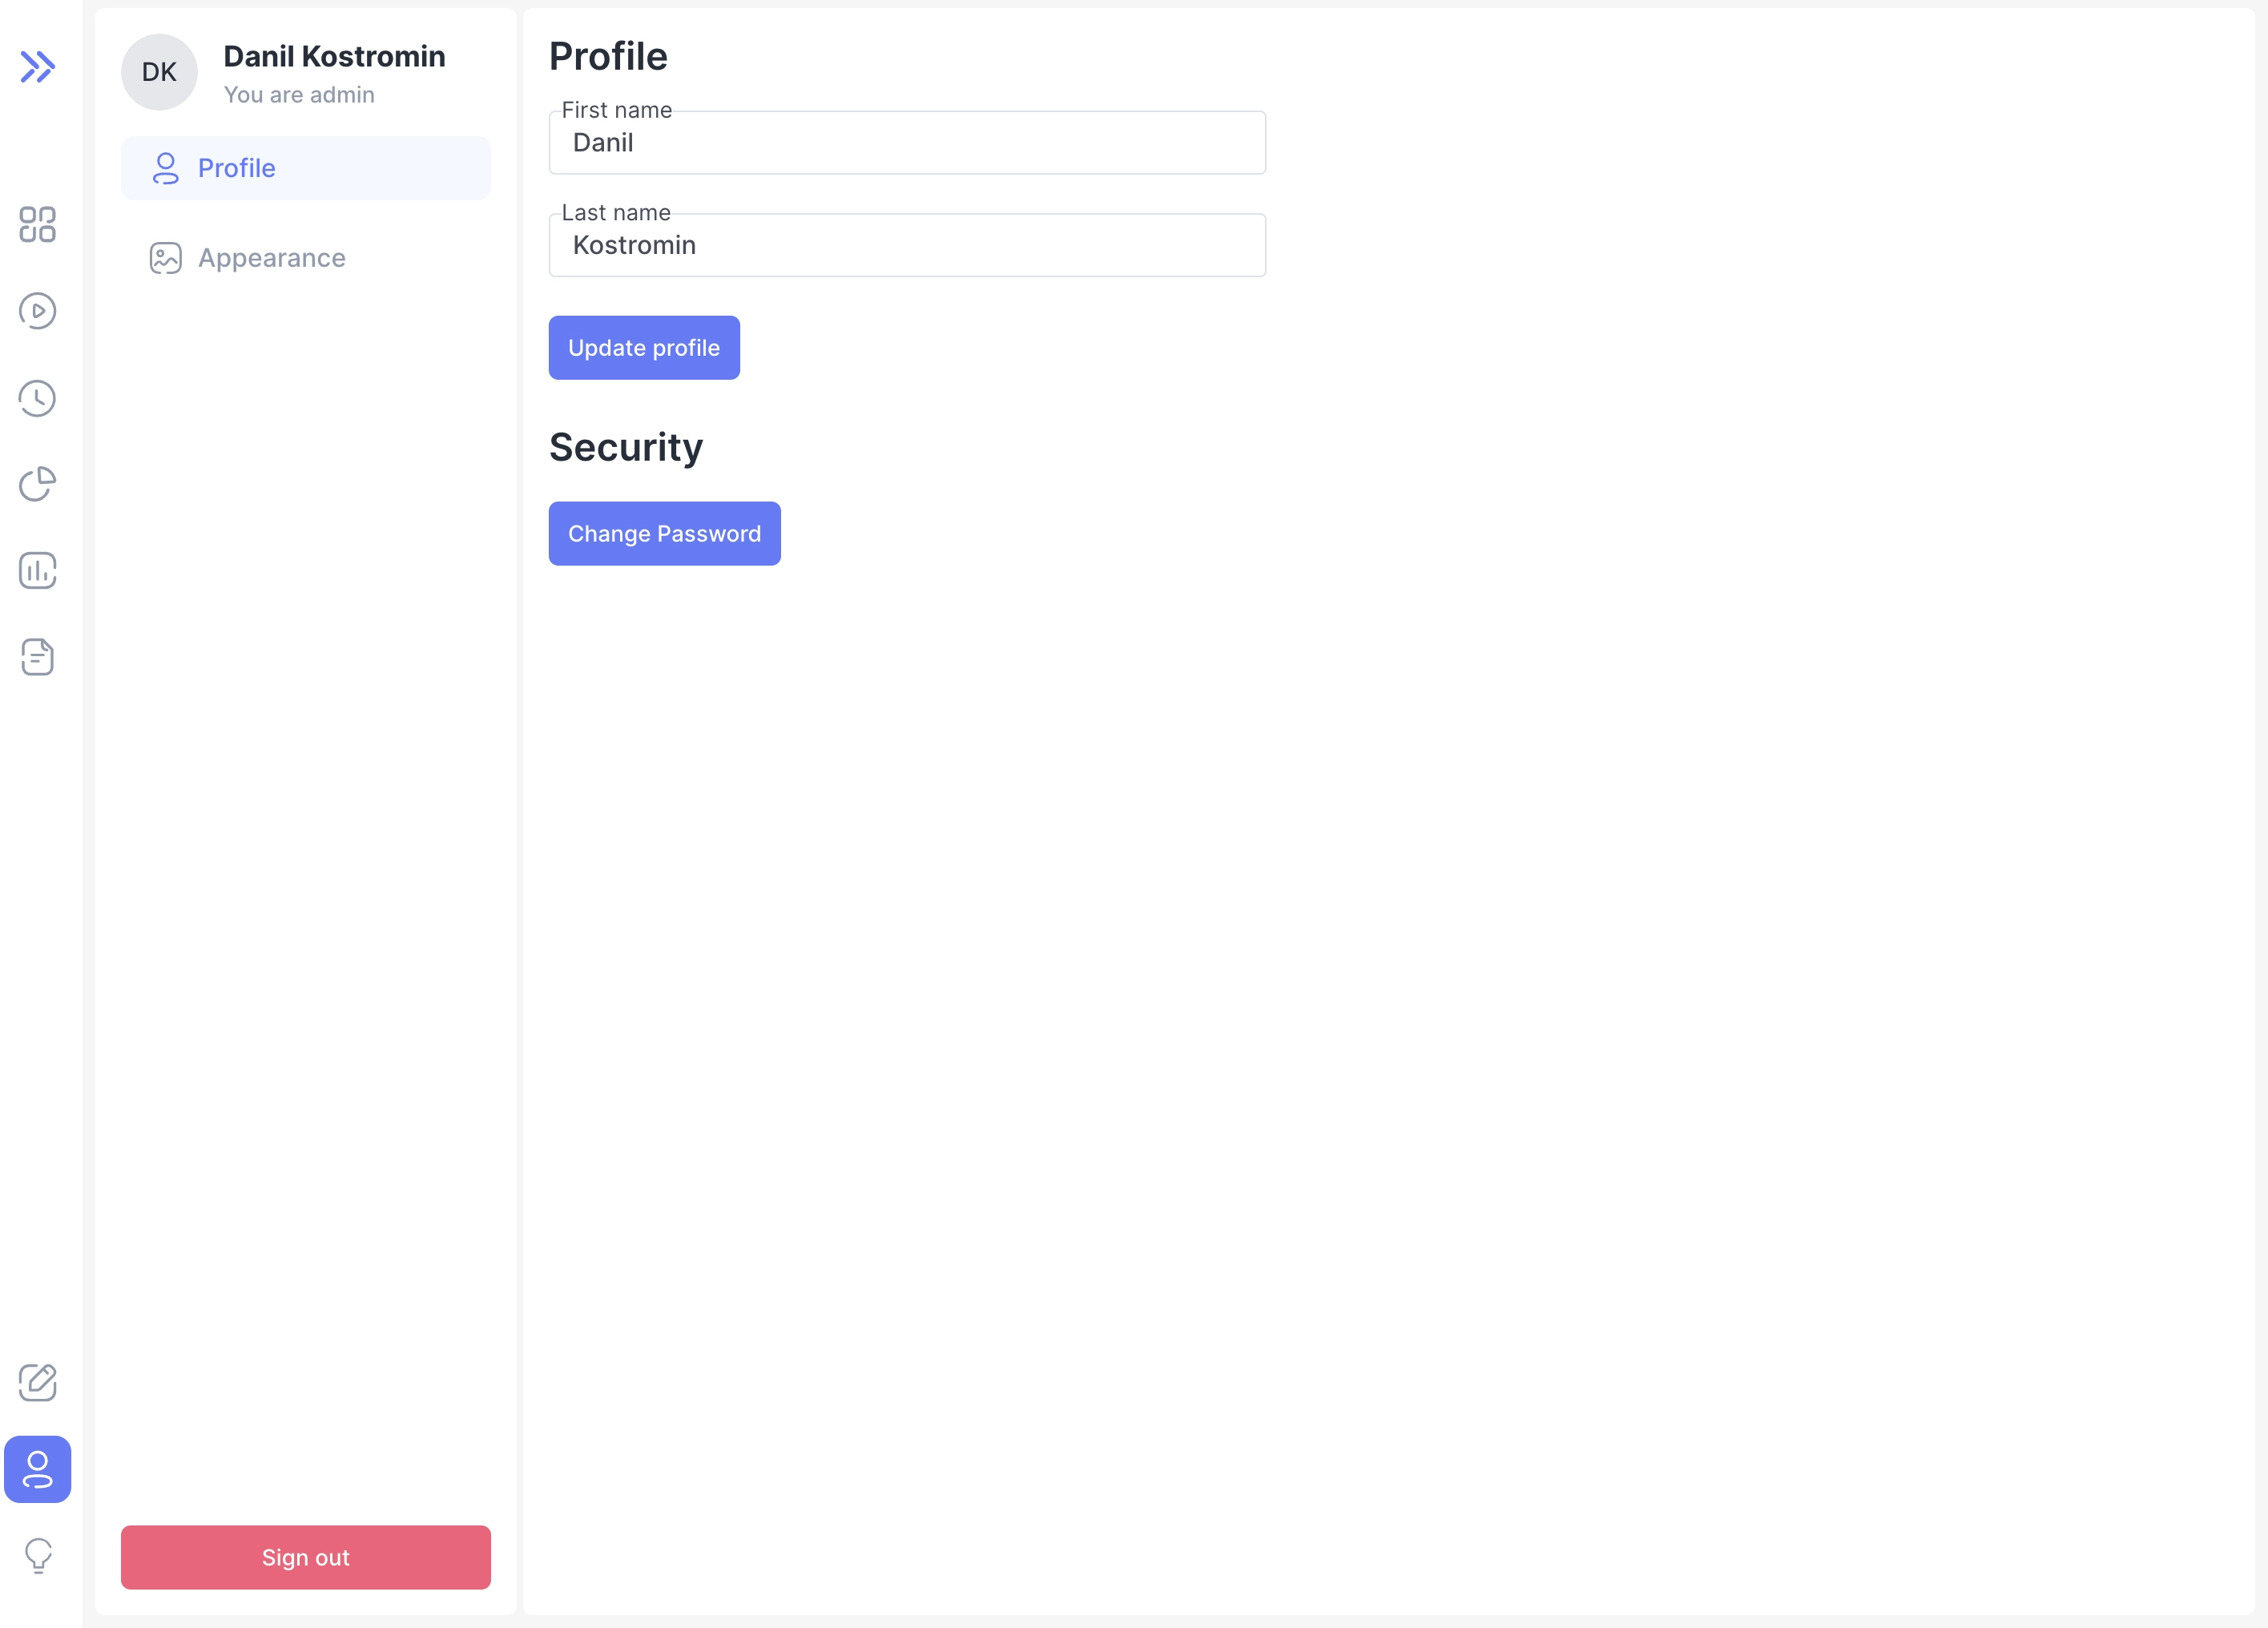Expand the sidebar with the double-chevron arrow

click(x=37, y=68)
